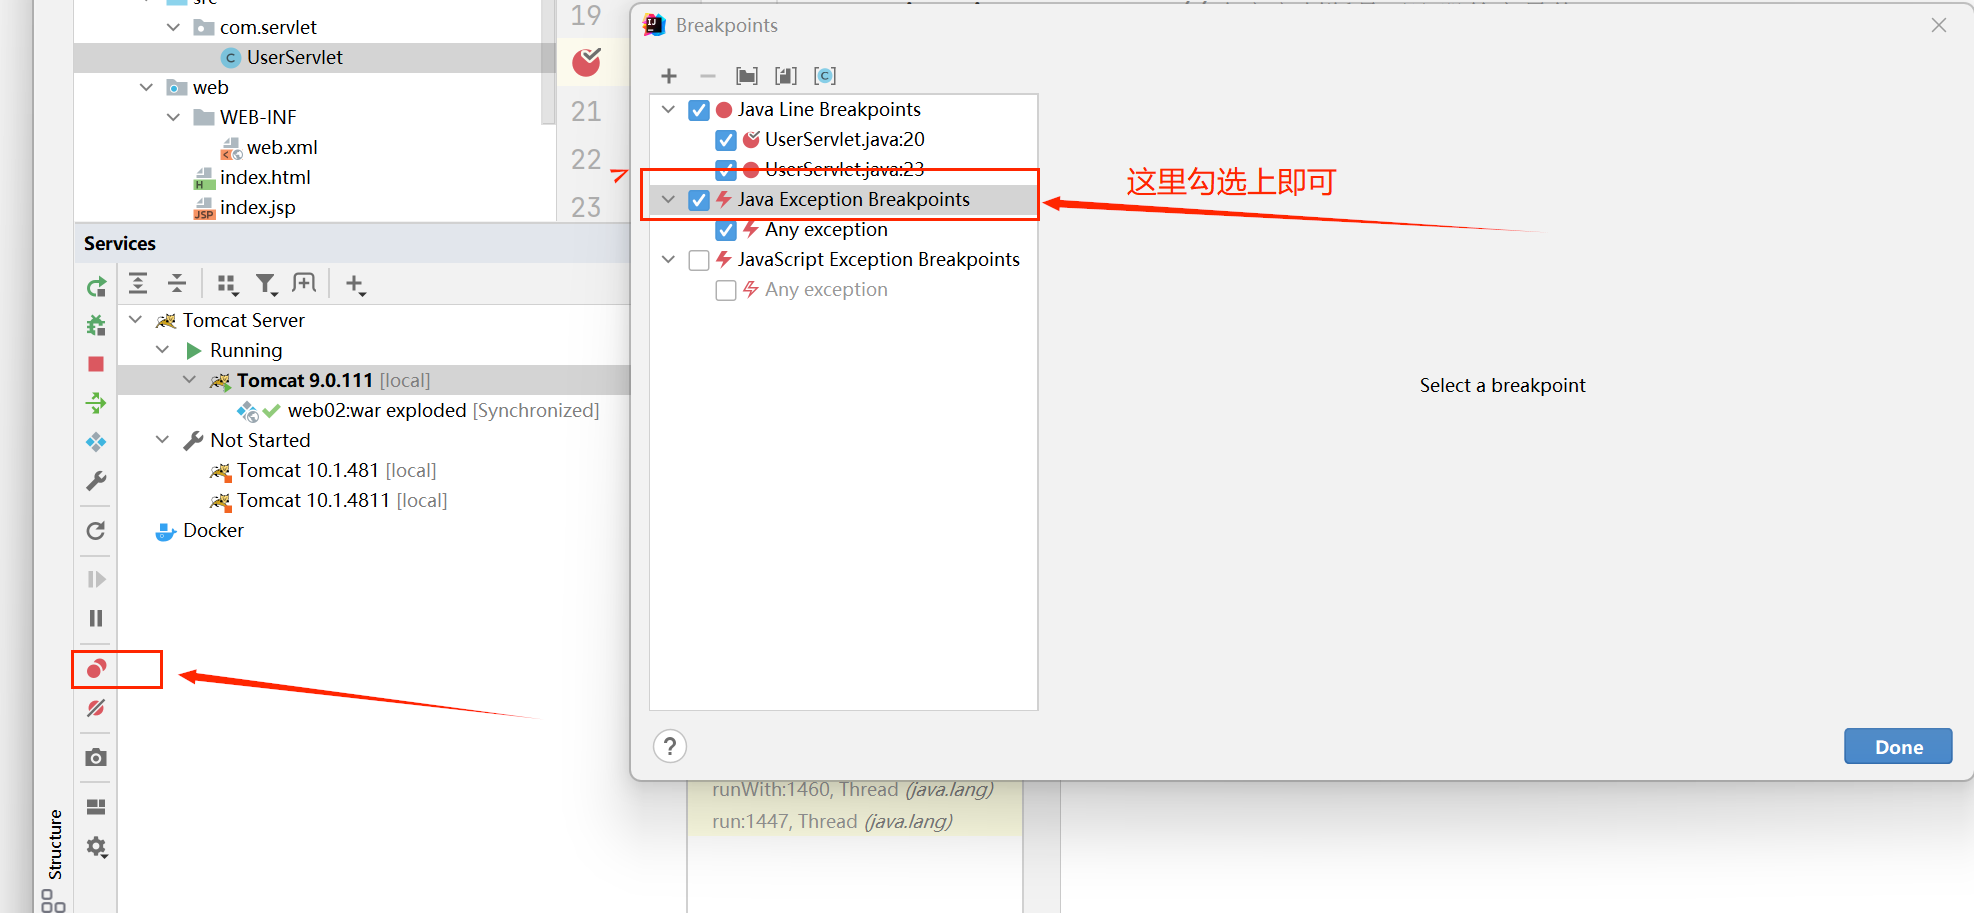Collapse the WEB-INF folder
The height and width of the screenshot is (913, 1974).
pyautogui.click(x=174, y=117)
